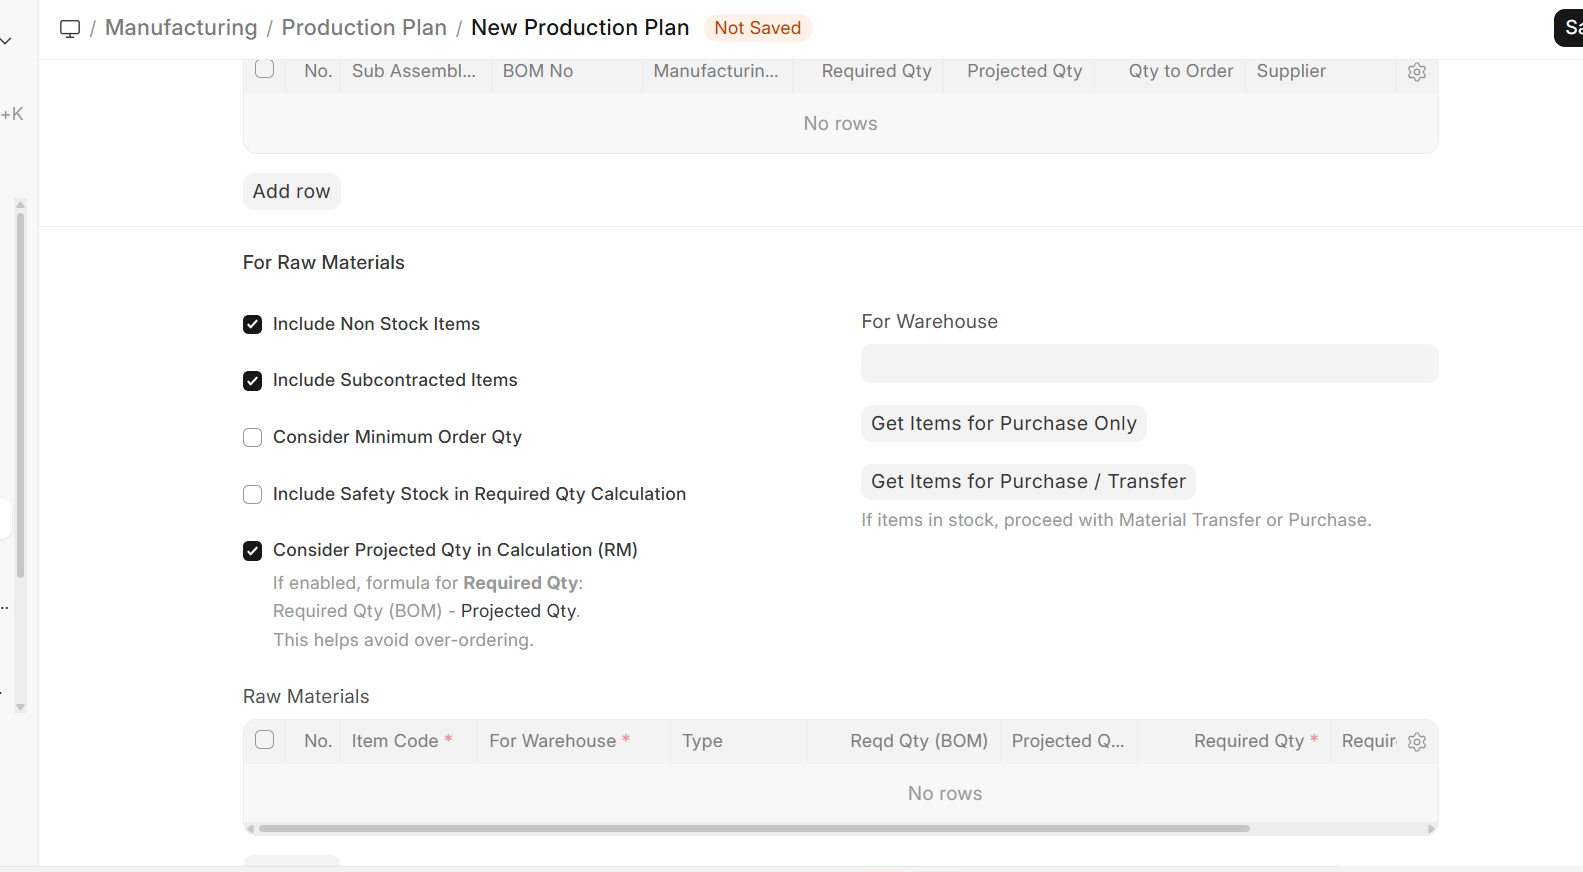Click Get Items for Purchase / Transfer
Screen dimensions: 1583x872
pos(1027,482)
